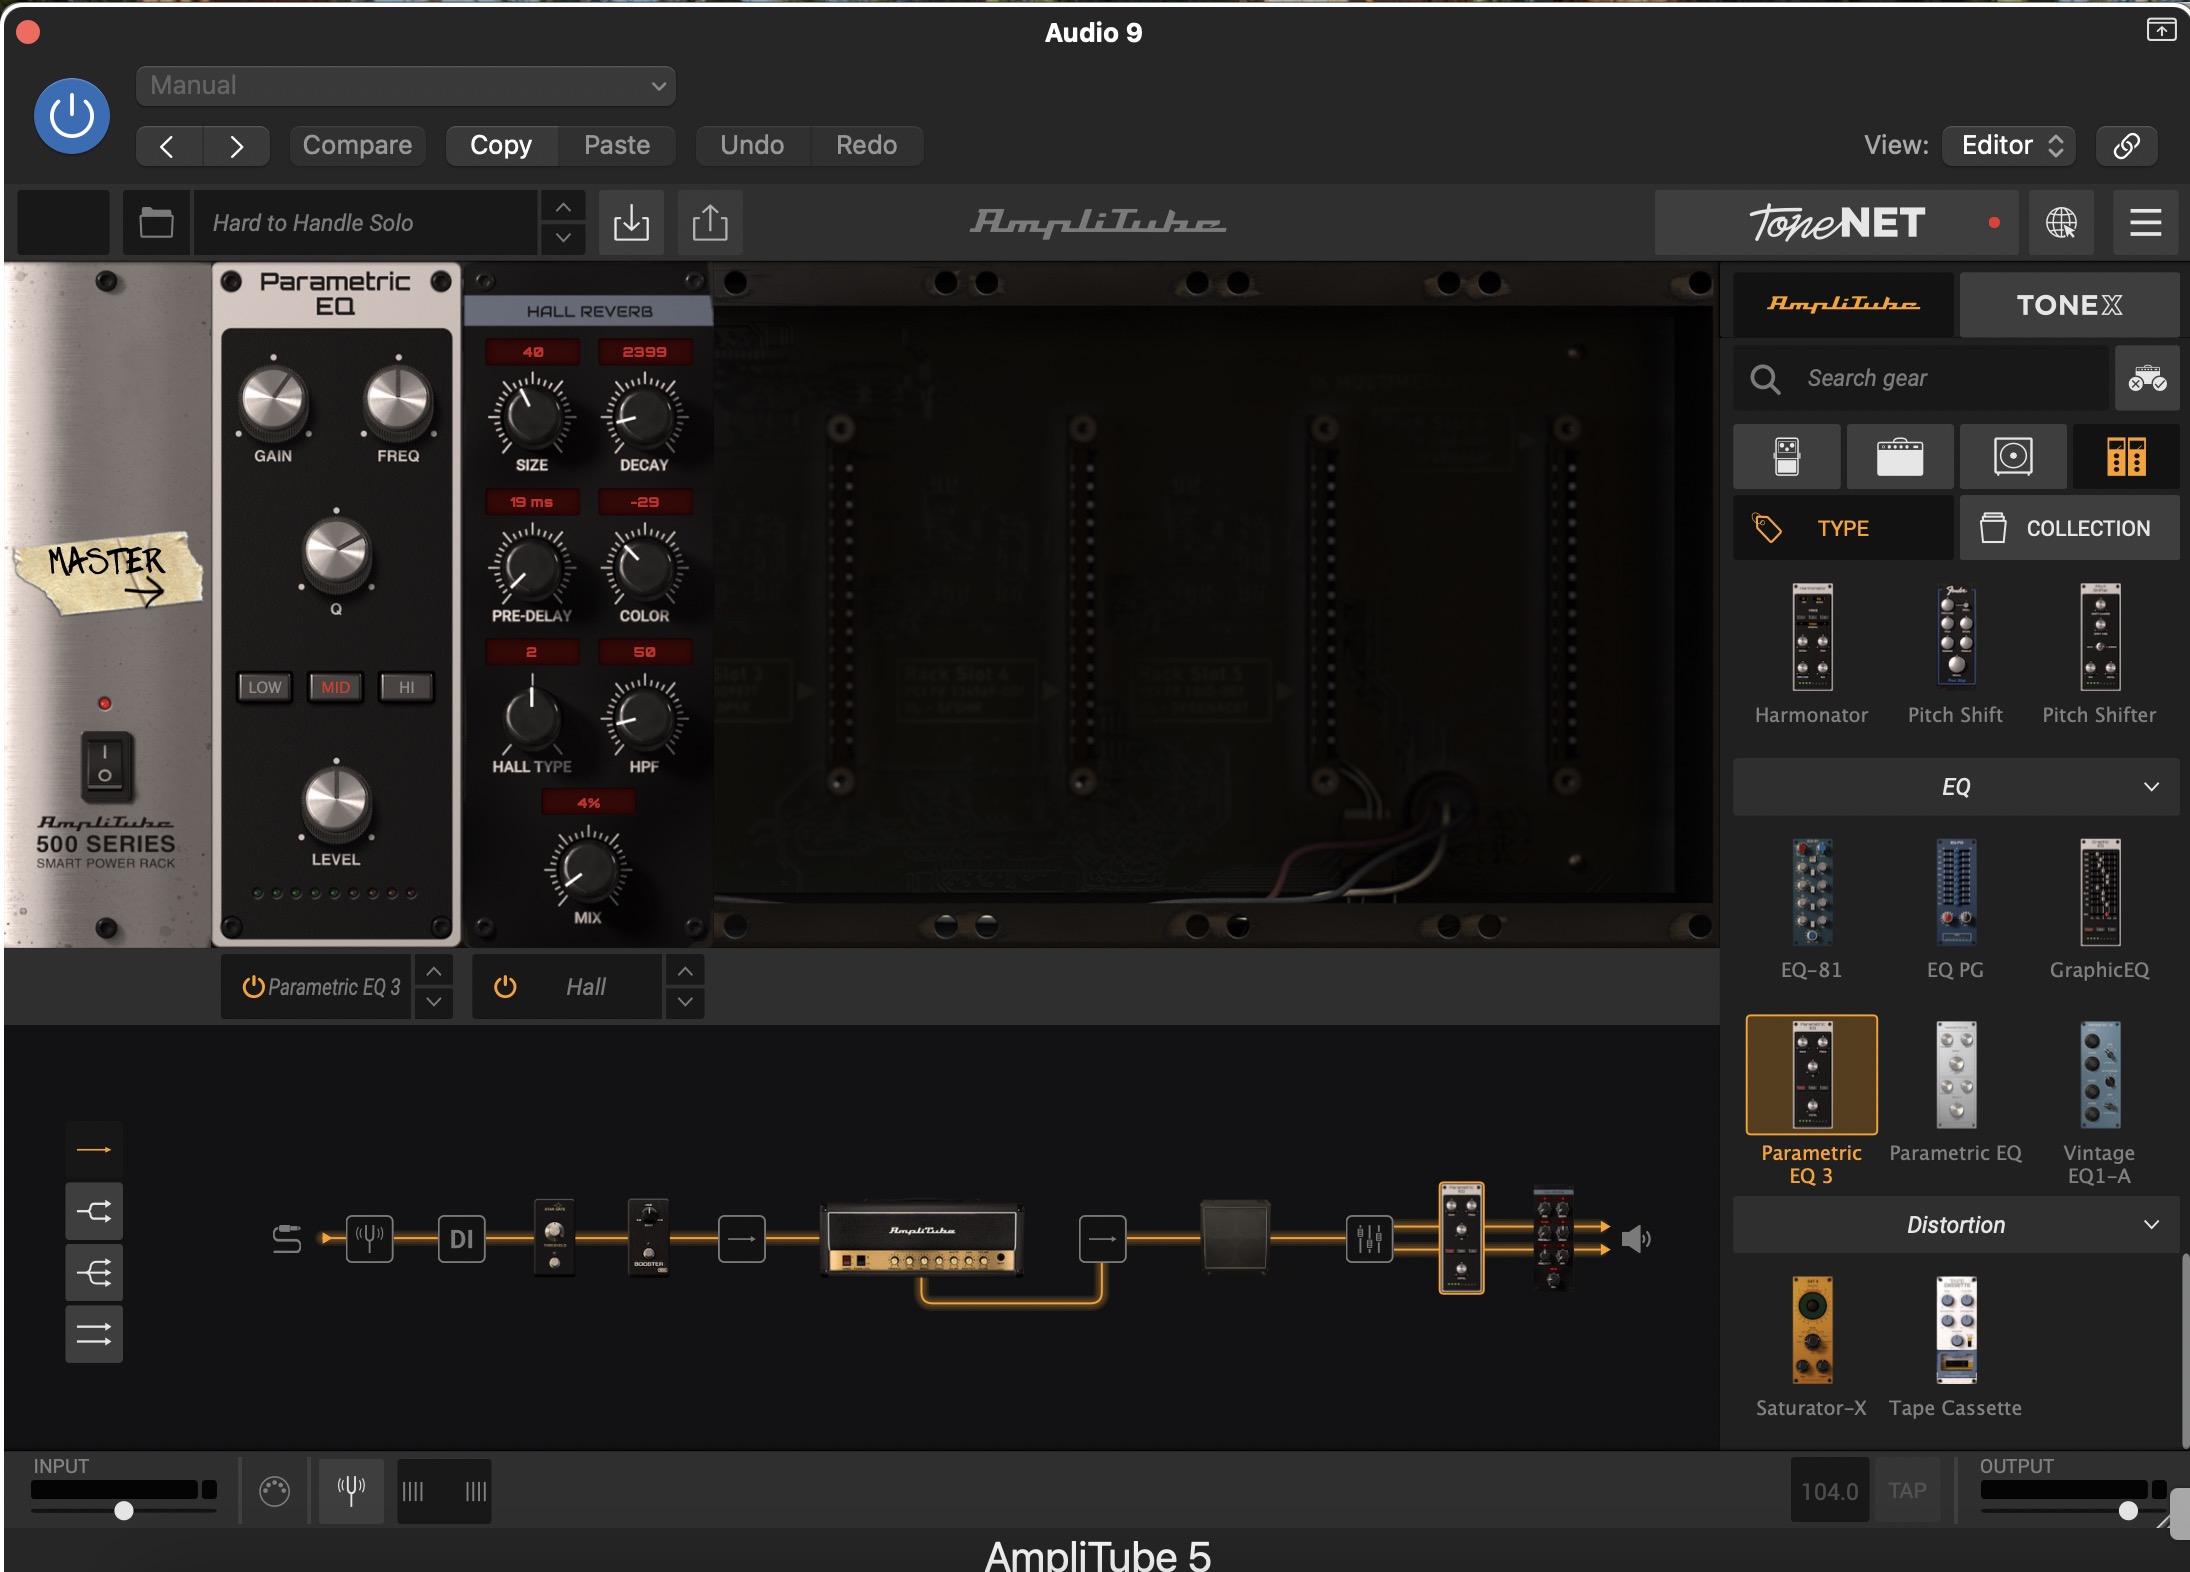The height and width of the screenshot is (1572, 2190).
Task: Flip the 500 Series rack power switch
Action: pyautogui.click(x=105, y=767)
